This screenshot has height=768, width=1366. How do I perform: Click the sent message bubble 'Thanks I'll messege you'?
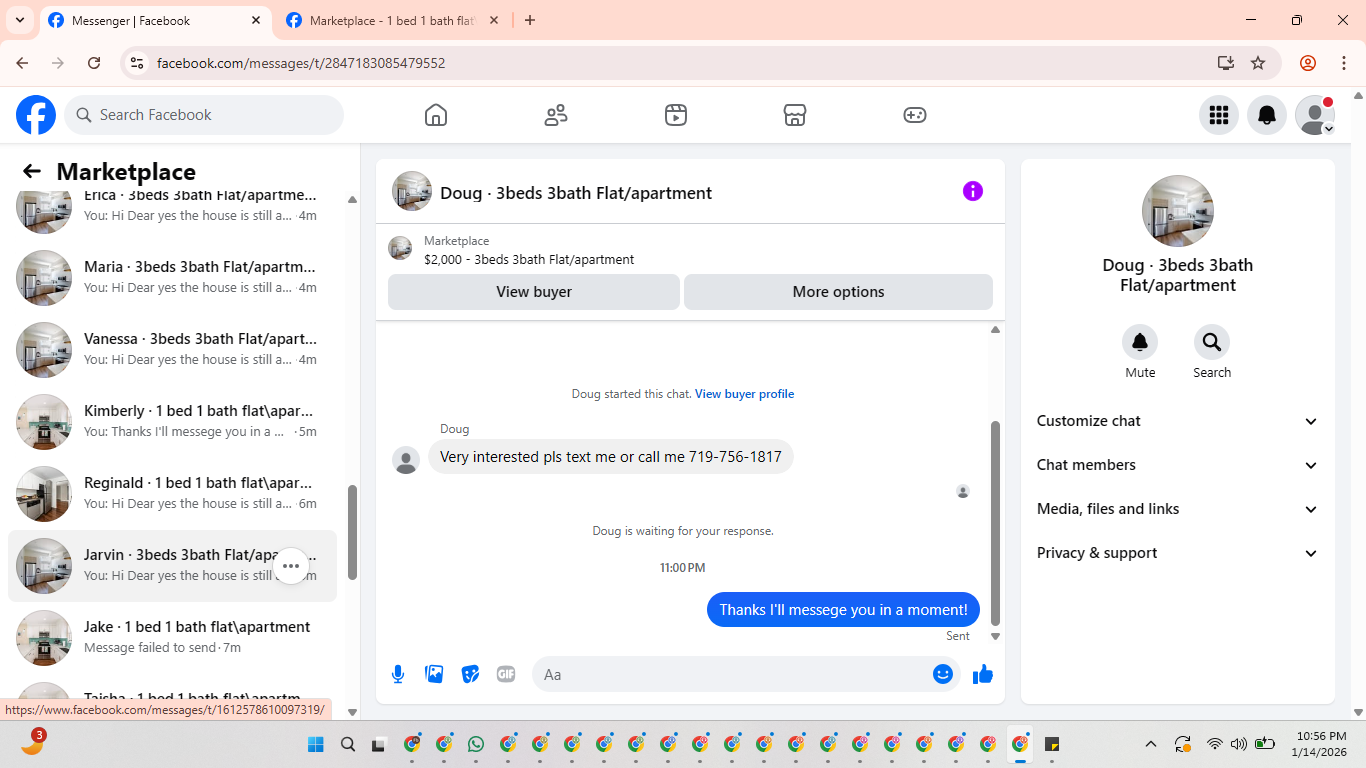843,610
